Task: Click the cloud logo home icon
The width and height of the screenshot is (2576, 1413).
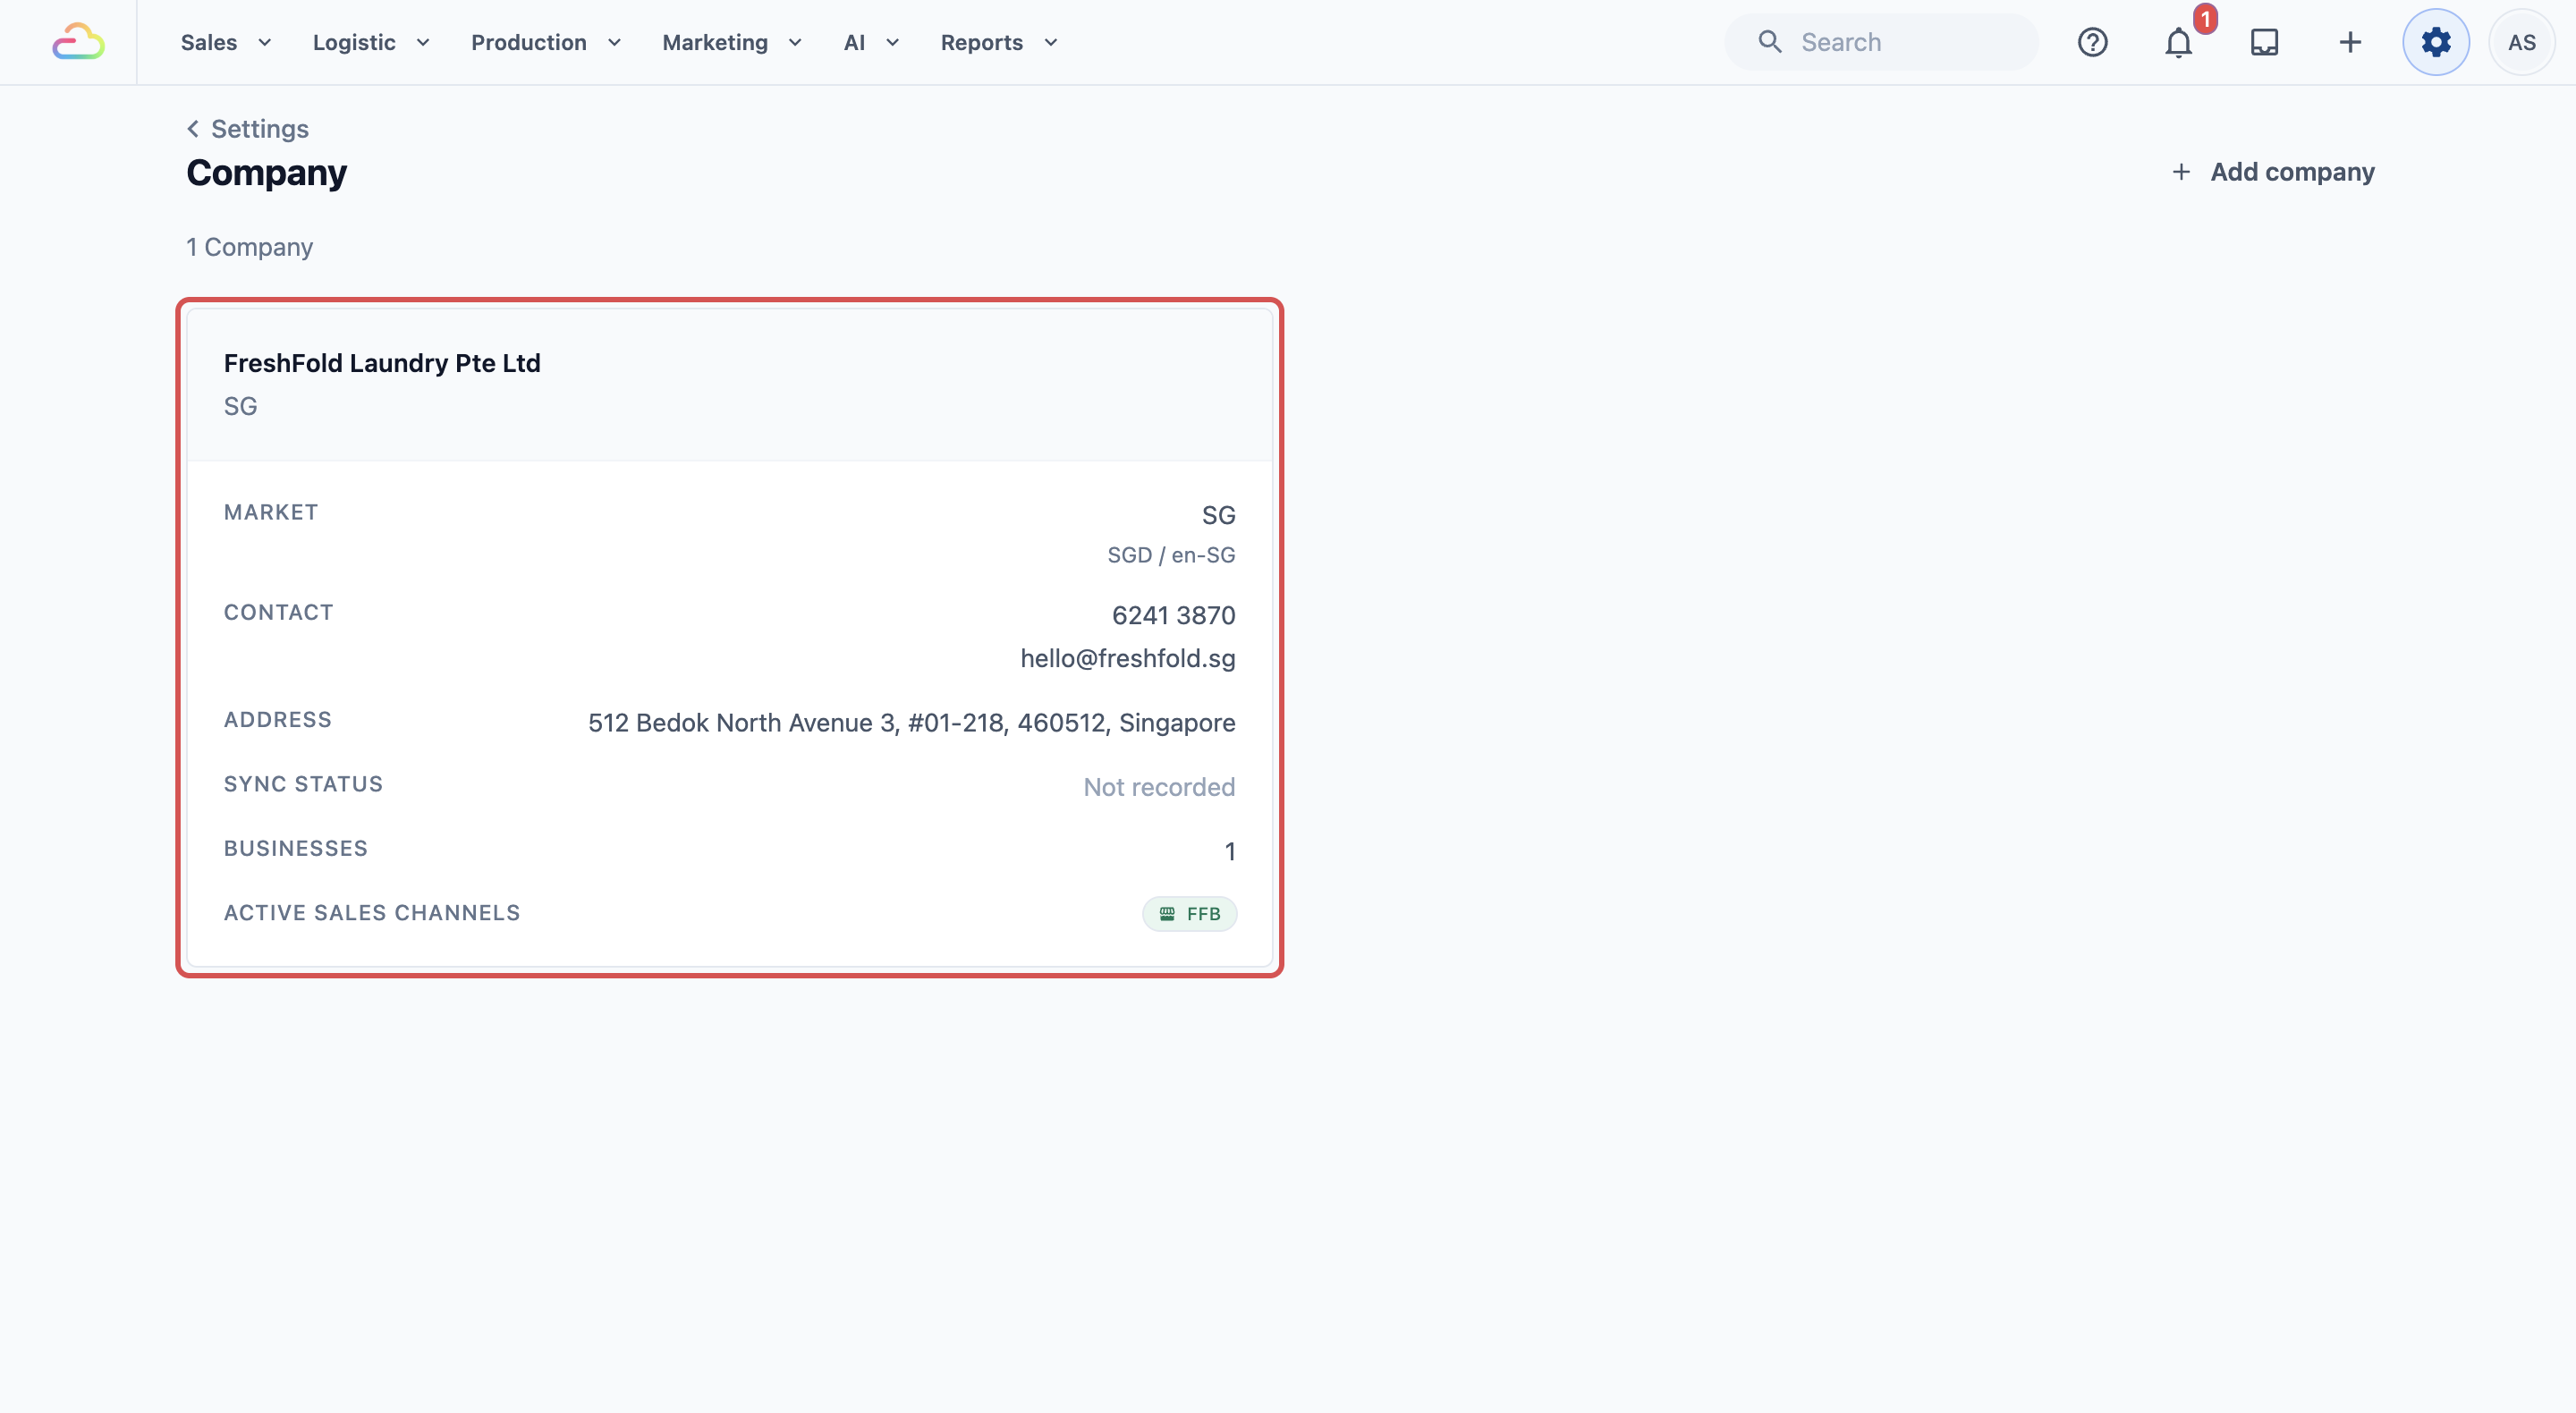Action: point(78,42)
